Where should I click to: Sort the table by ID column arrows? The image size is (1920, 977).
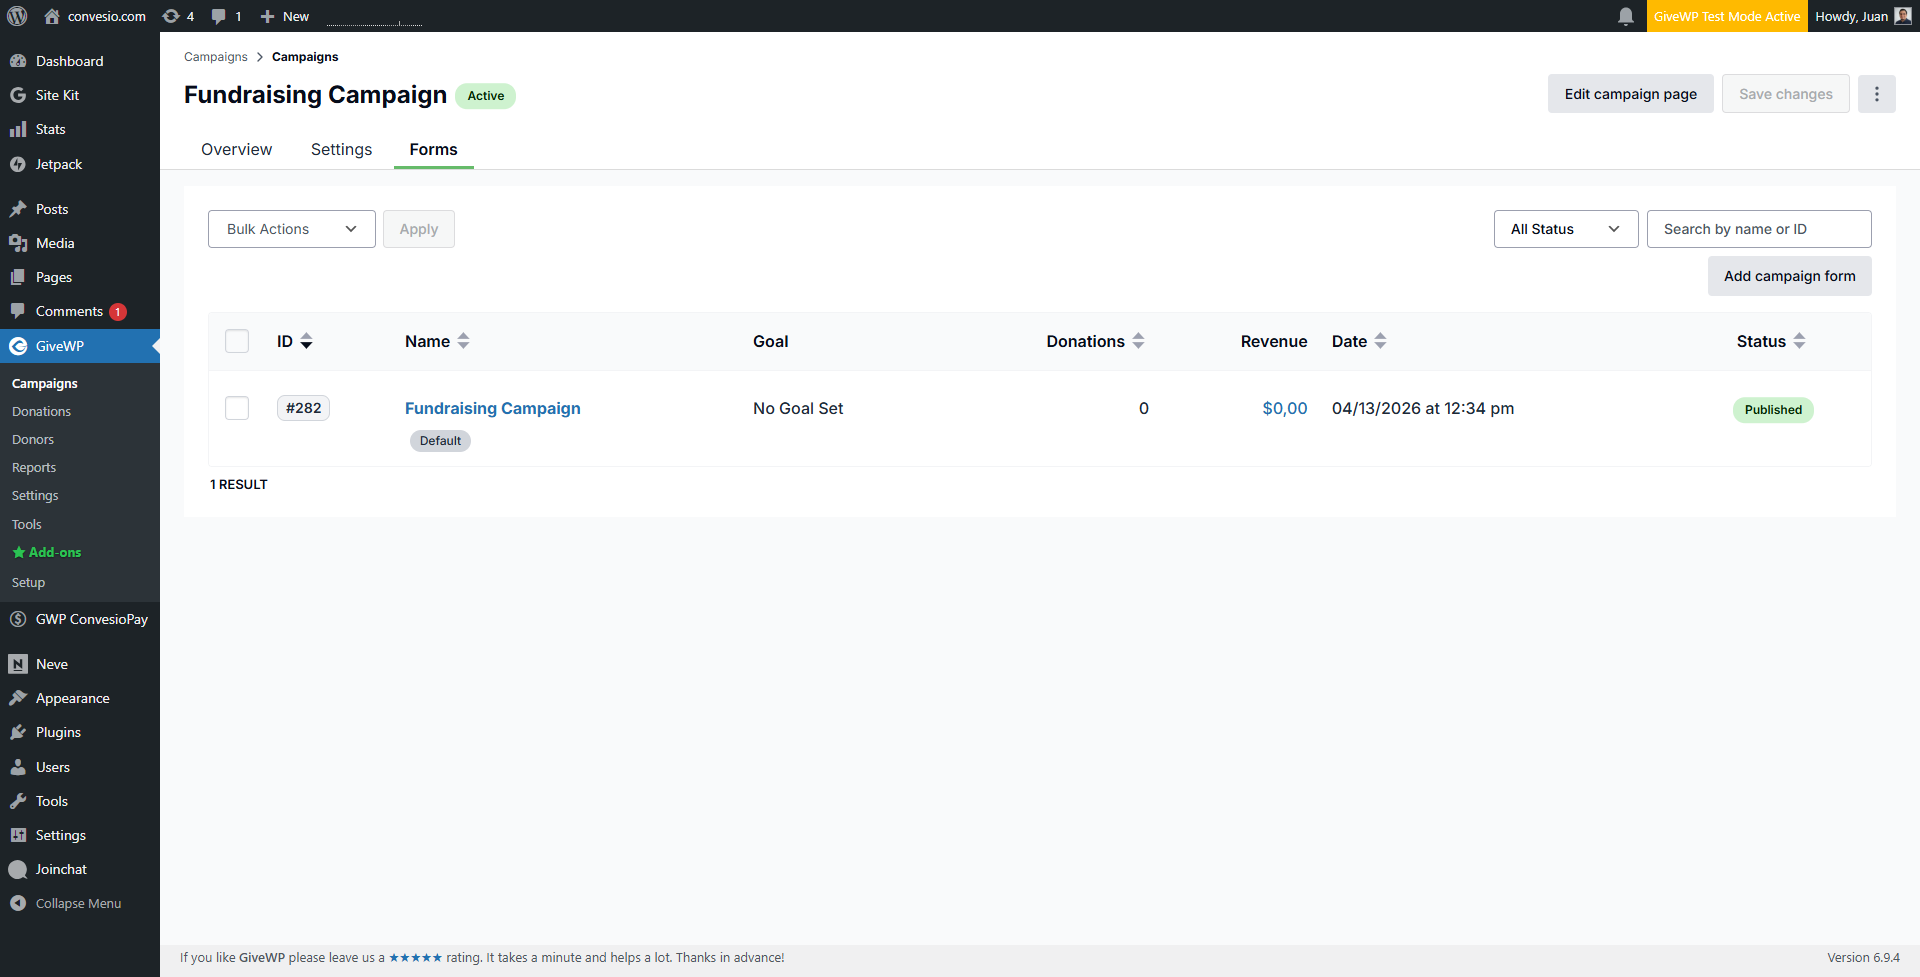(x=306, y=341)
